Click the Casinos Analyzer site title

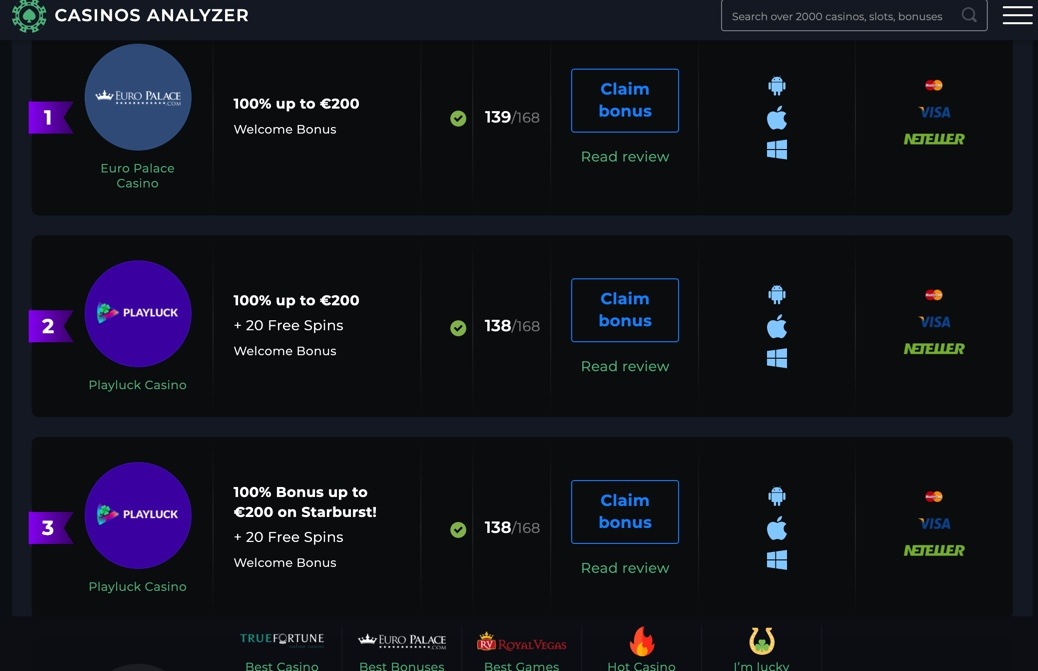(x=152, y=15)
